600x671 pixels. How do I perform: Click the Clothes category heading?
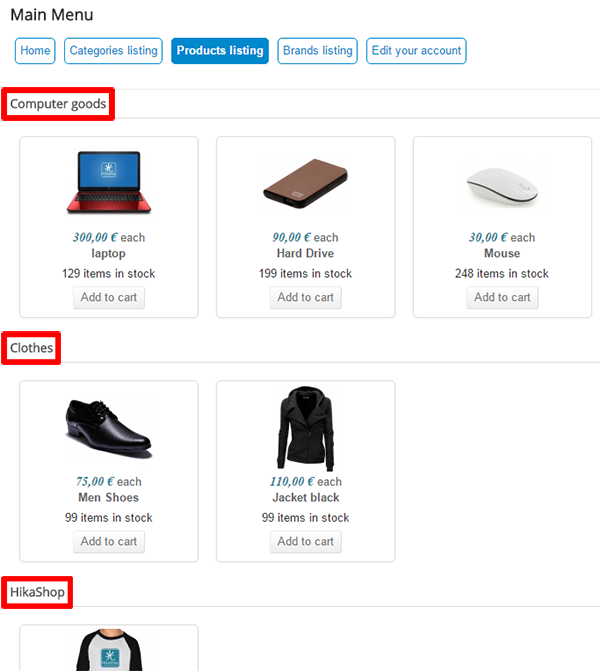coord(32,348)
